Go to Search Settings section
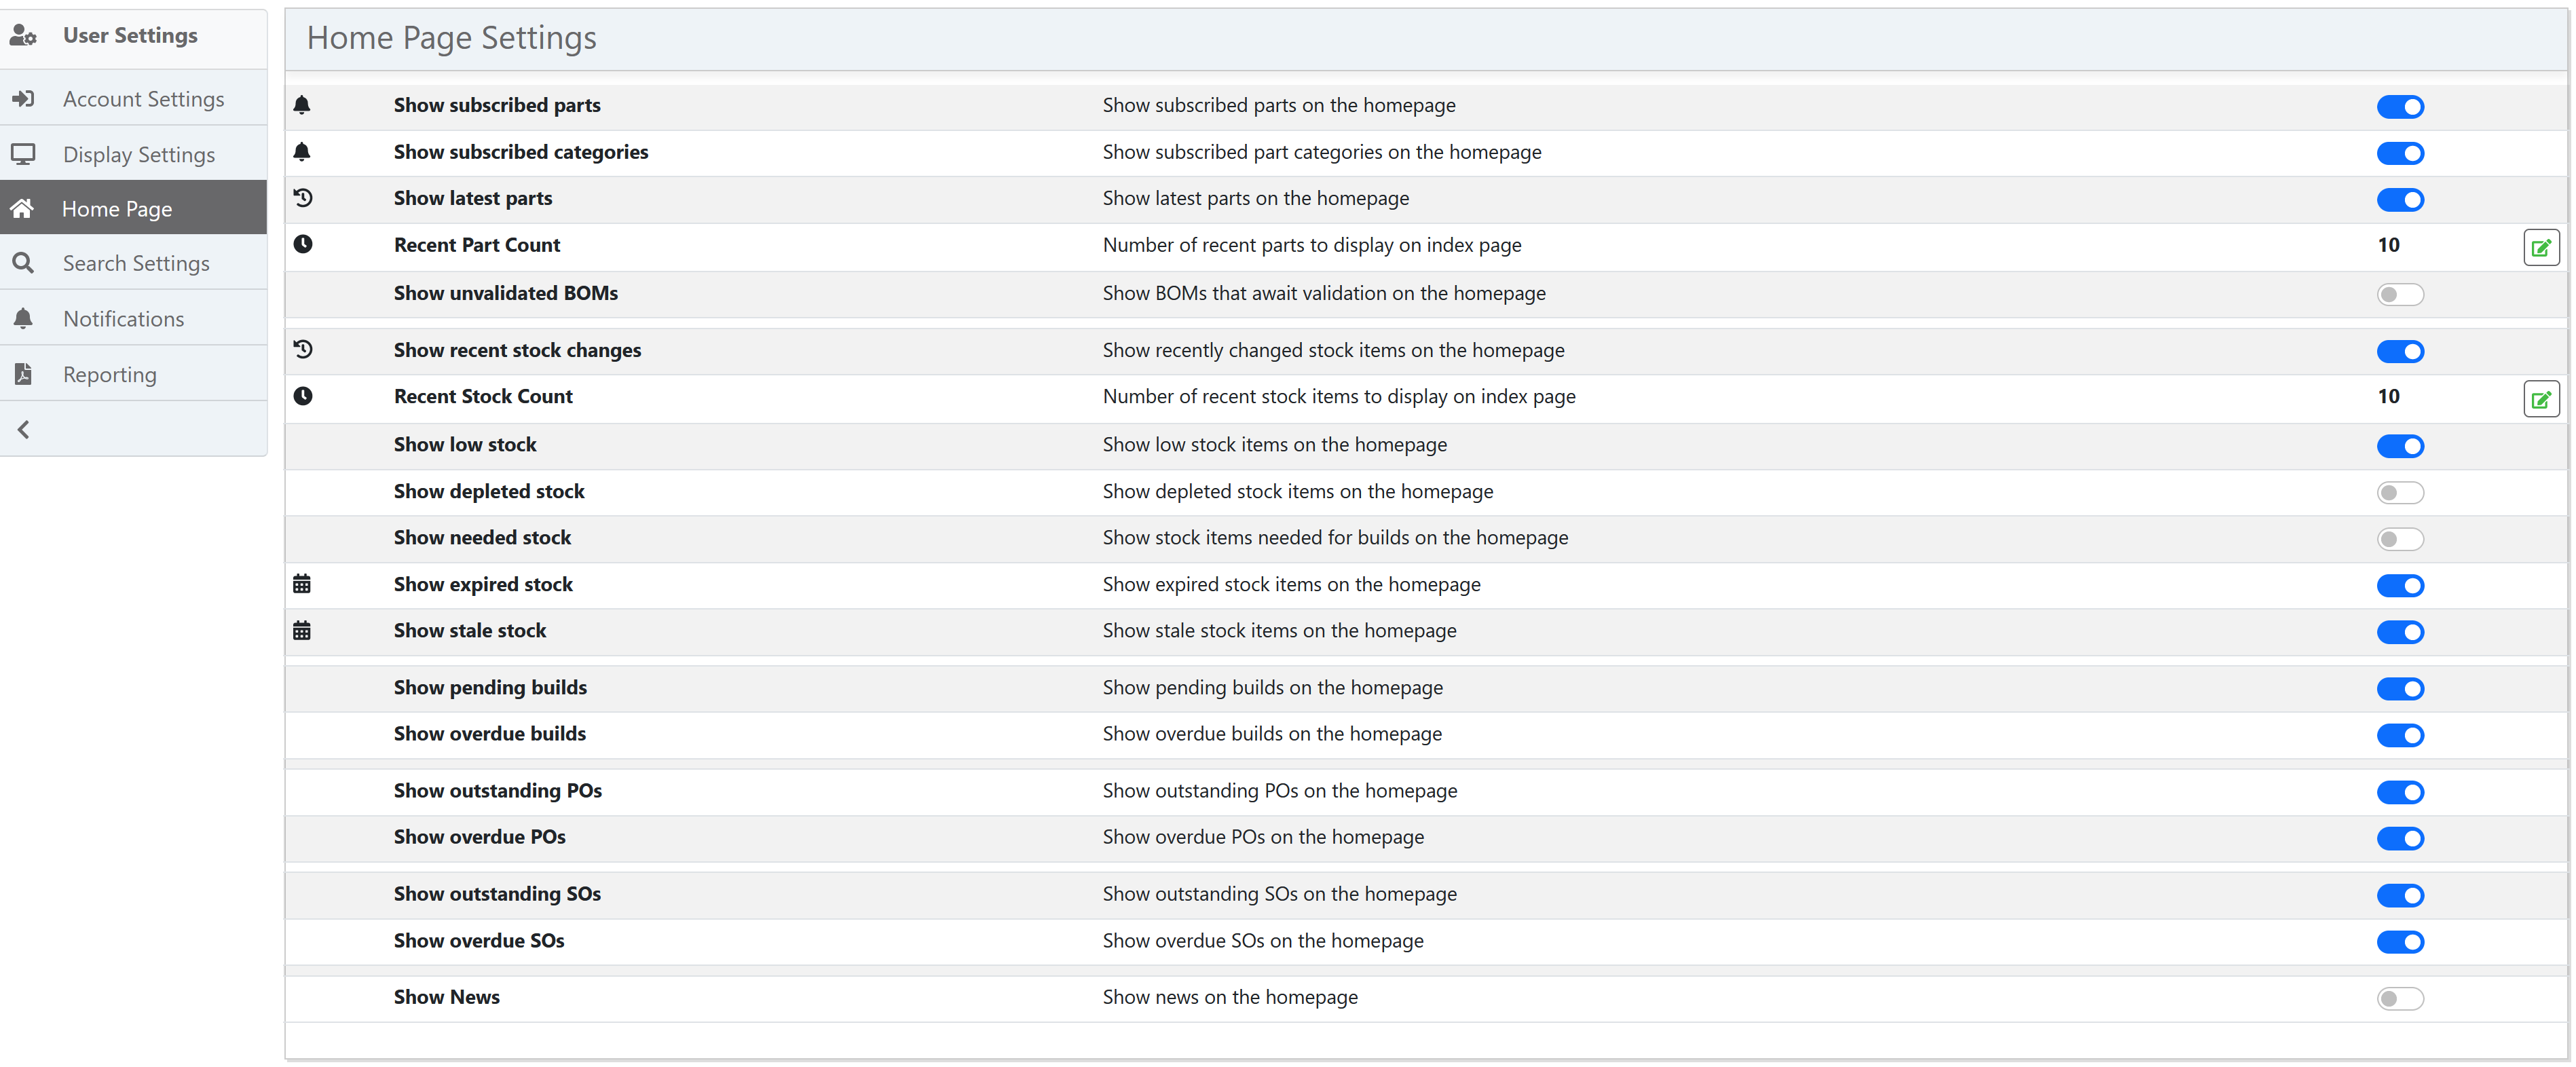The height and width of the screenshot is (1067, 2576). tap(136, 263)
